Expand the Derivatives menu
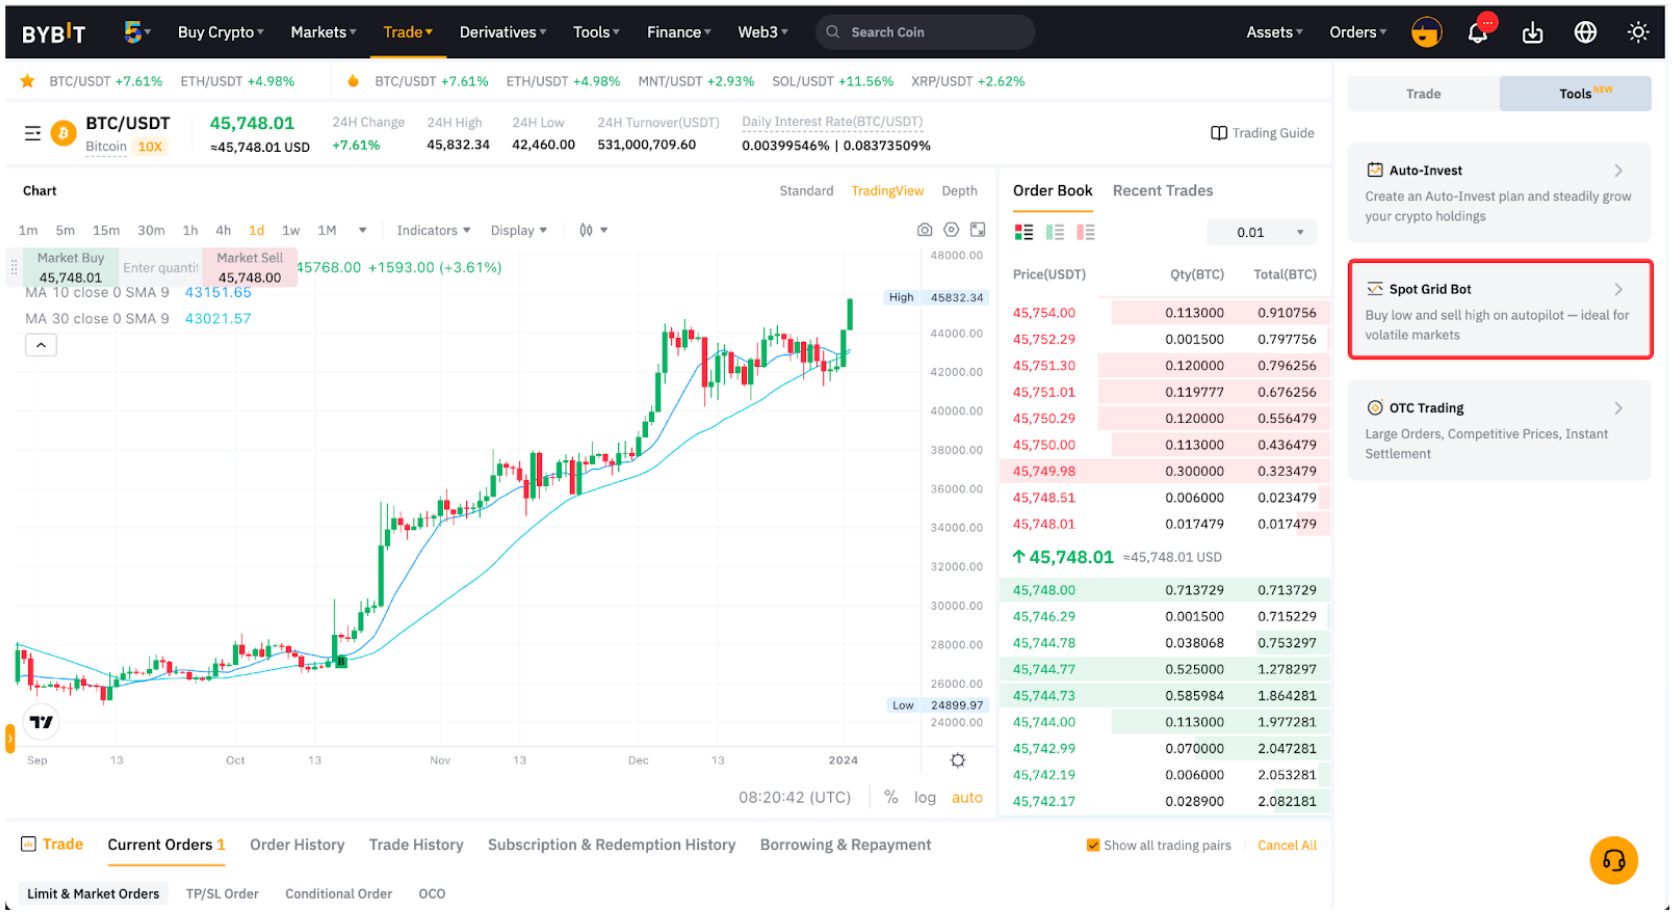 502,32
